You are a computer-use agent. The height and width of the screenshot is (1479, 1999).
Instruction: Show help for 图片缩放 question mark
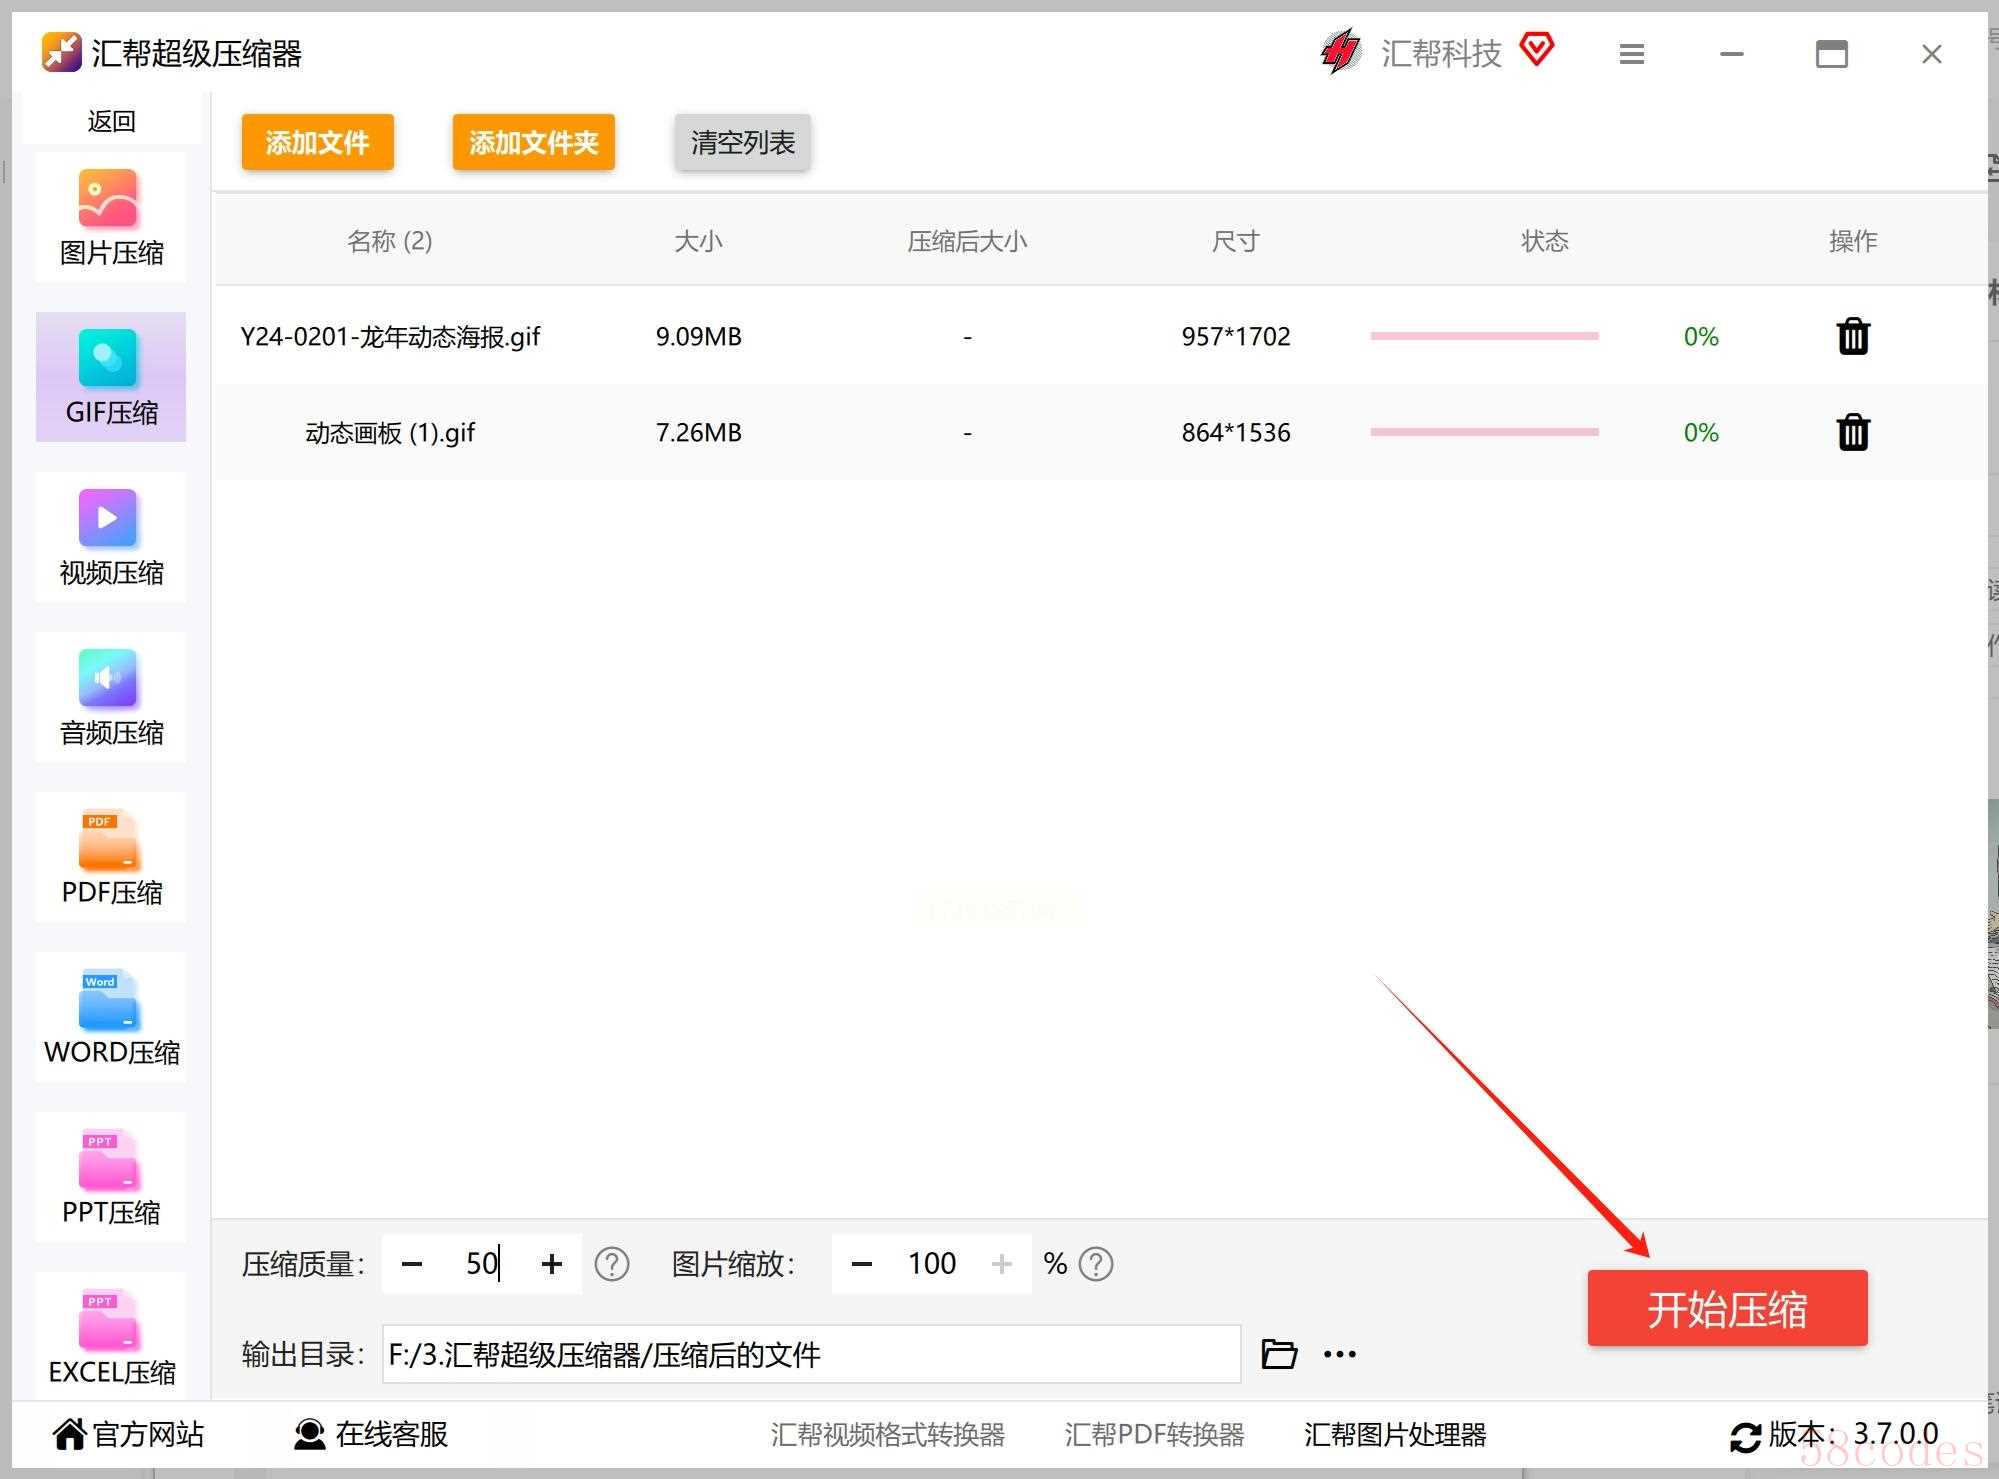[1097, 1264]
